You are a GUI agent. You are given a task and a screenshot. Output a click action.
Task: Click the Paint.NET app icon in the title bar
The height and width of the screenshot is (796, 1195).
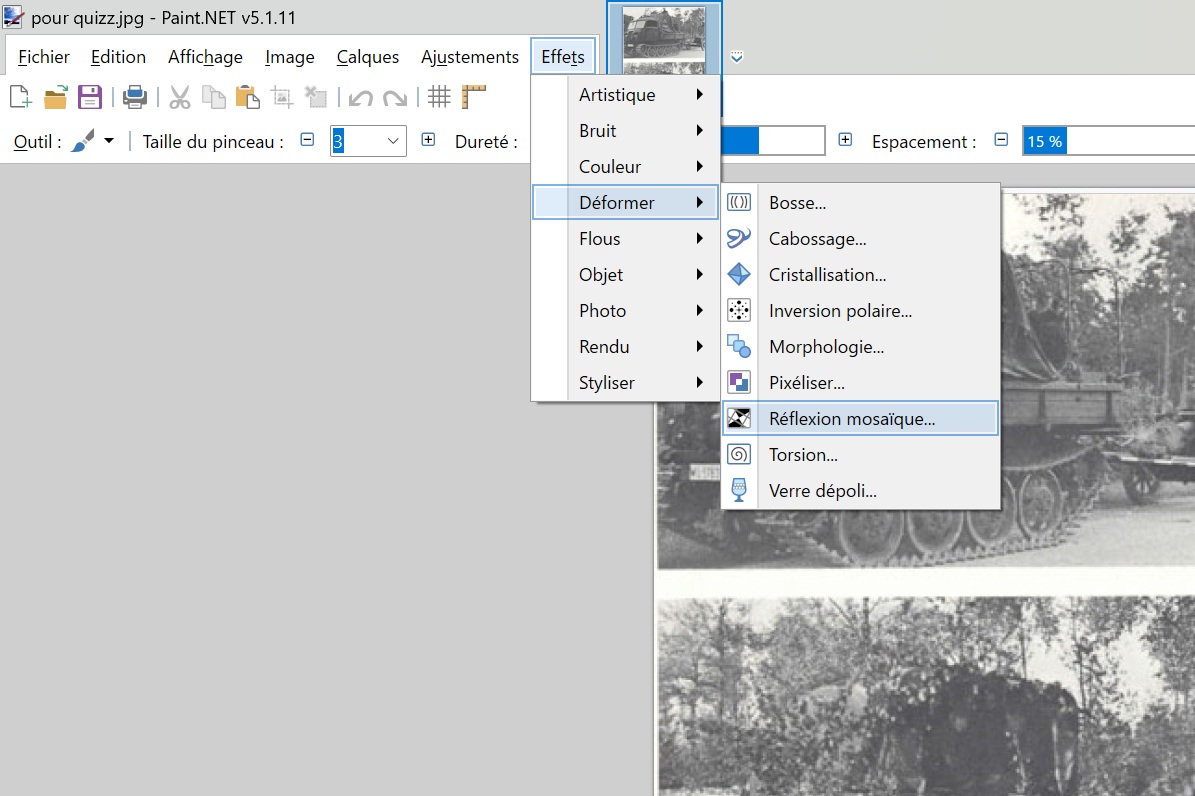(x=12, y=16)
